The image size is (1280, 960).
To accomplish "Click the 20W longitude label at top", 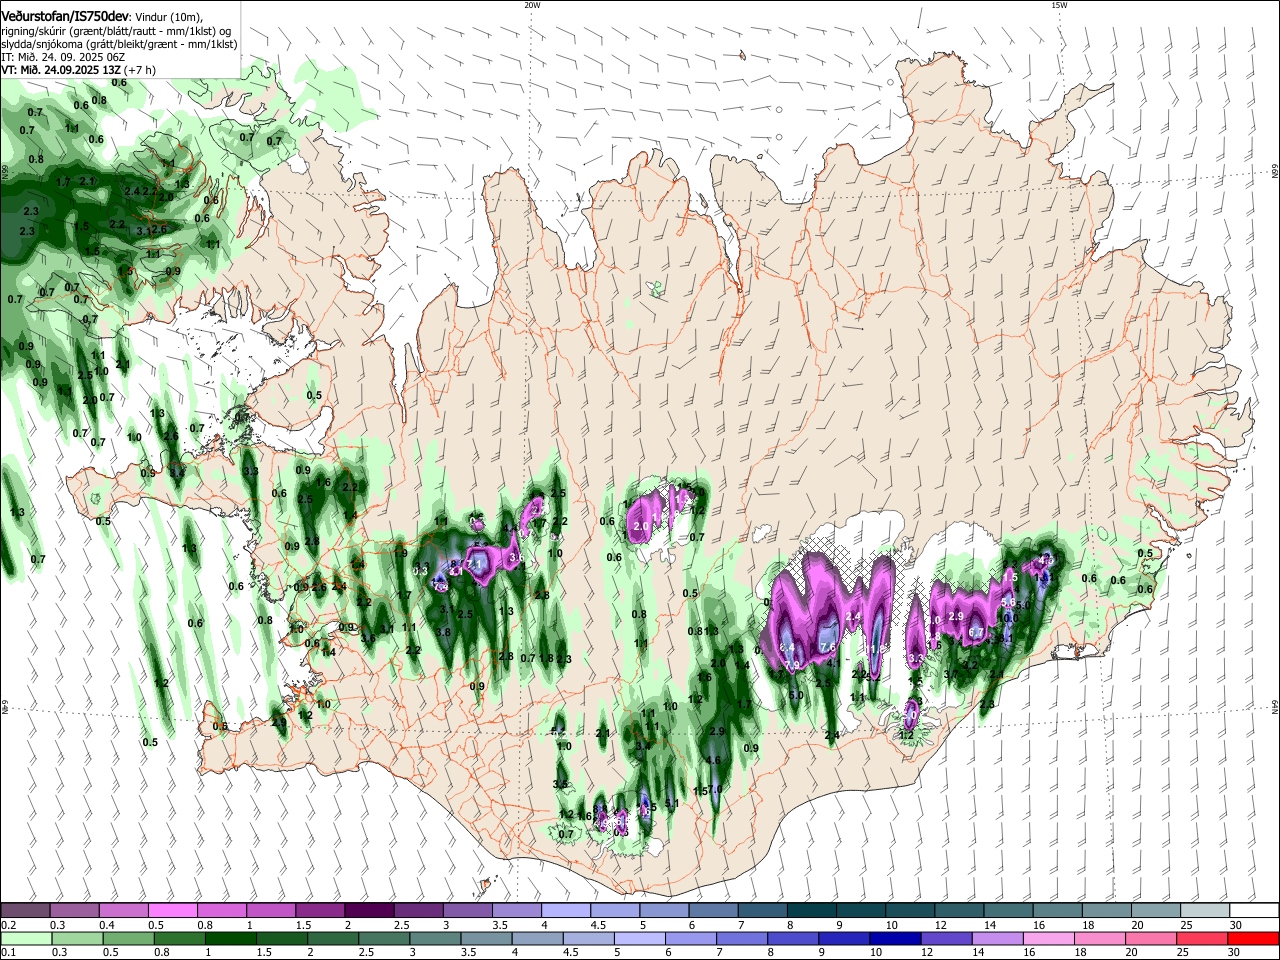I will [532, 5].
